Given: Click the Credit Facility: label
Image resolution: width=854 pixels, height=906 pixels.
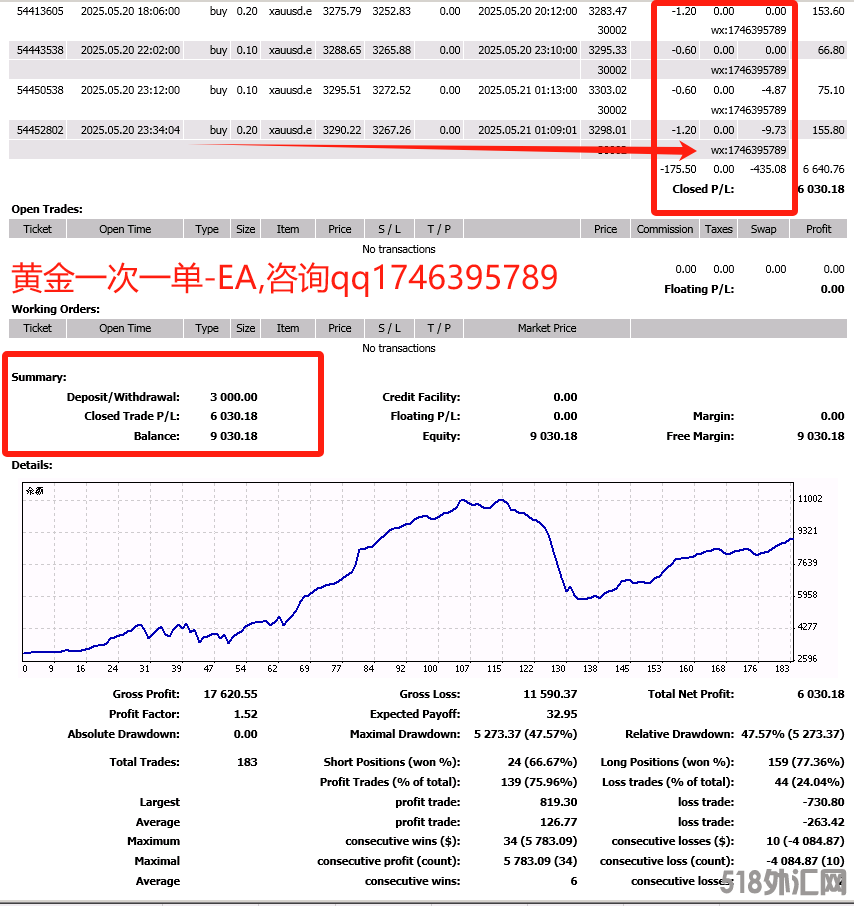Looking at the screenshot, I should (421, 397).
